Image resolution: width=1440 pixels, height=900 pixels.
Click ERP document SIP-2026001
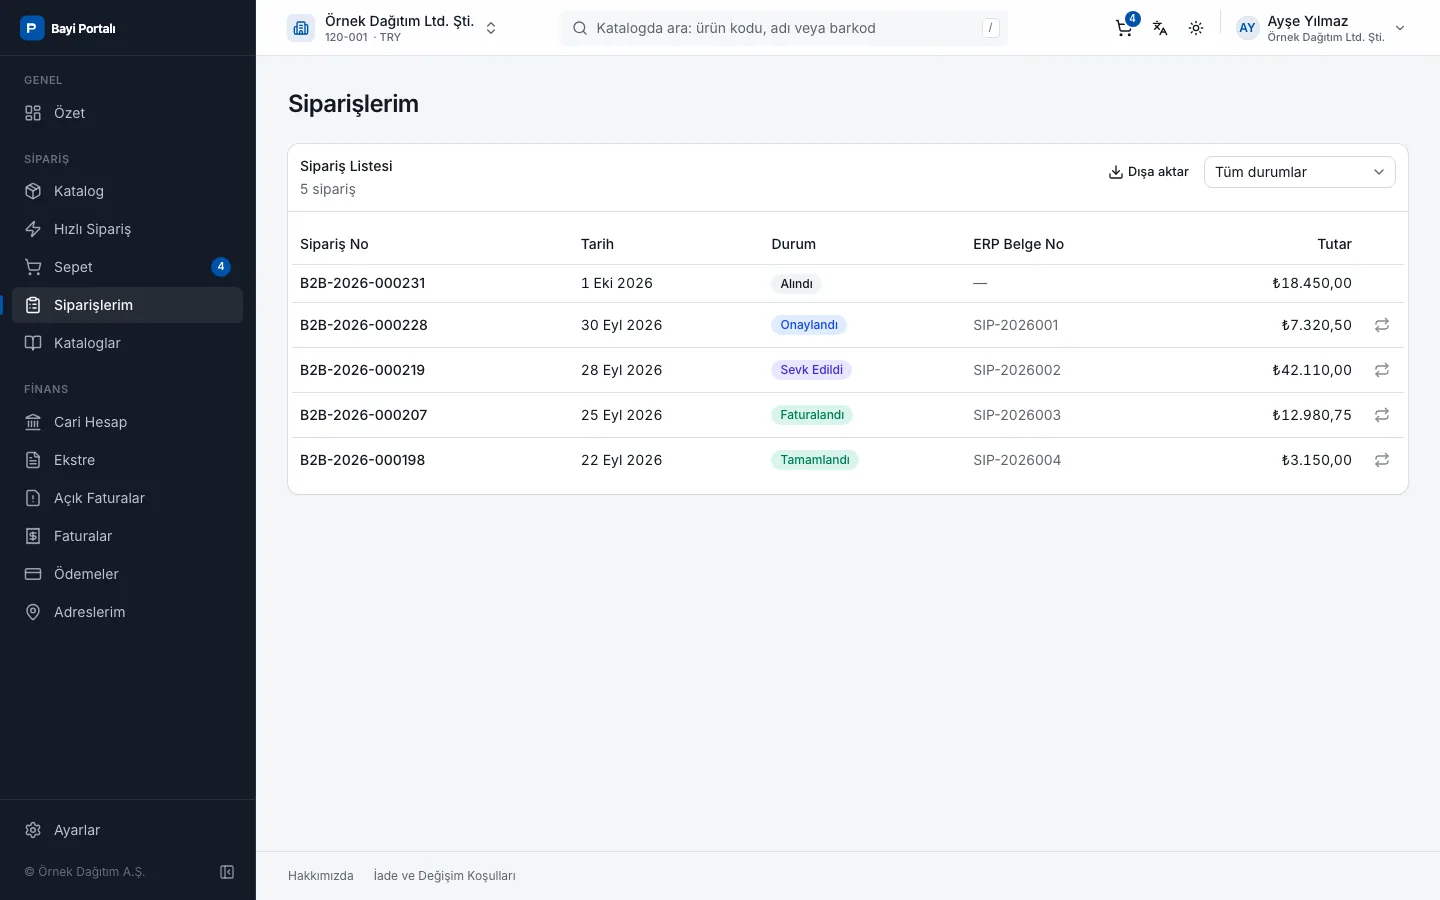tap(1016, 325)
